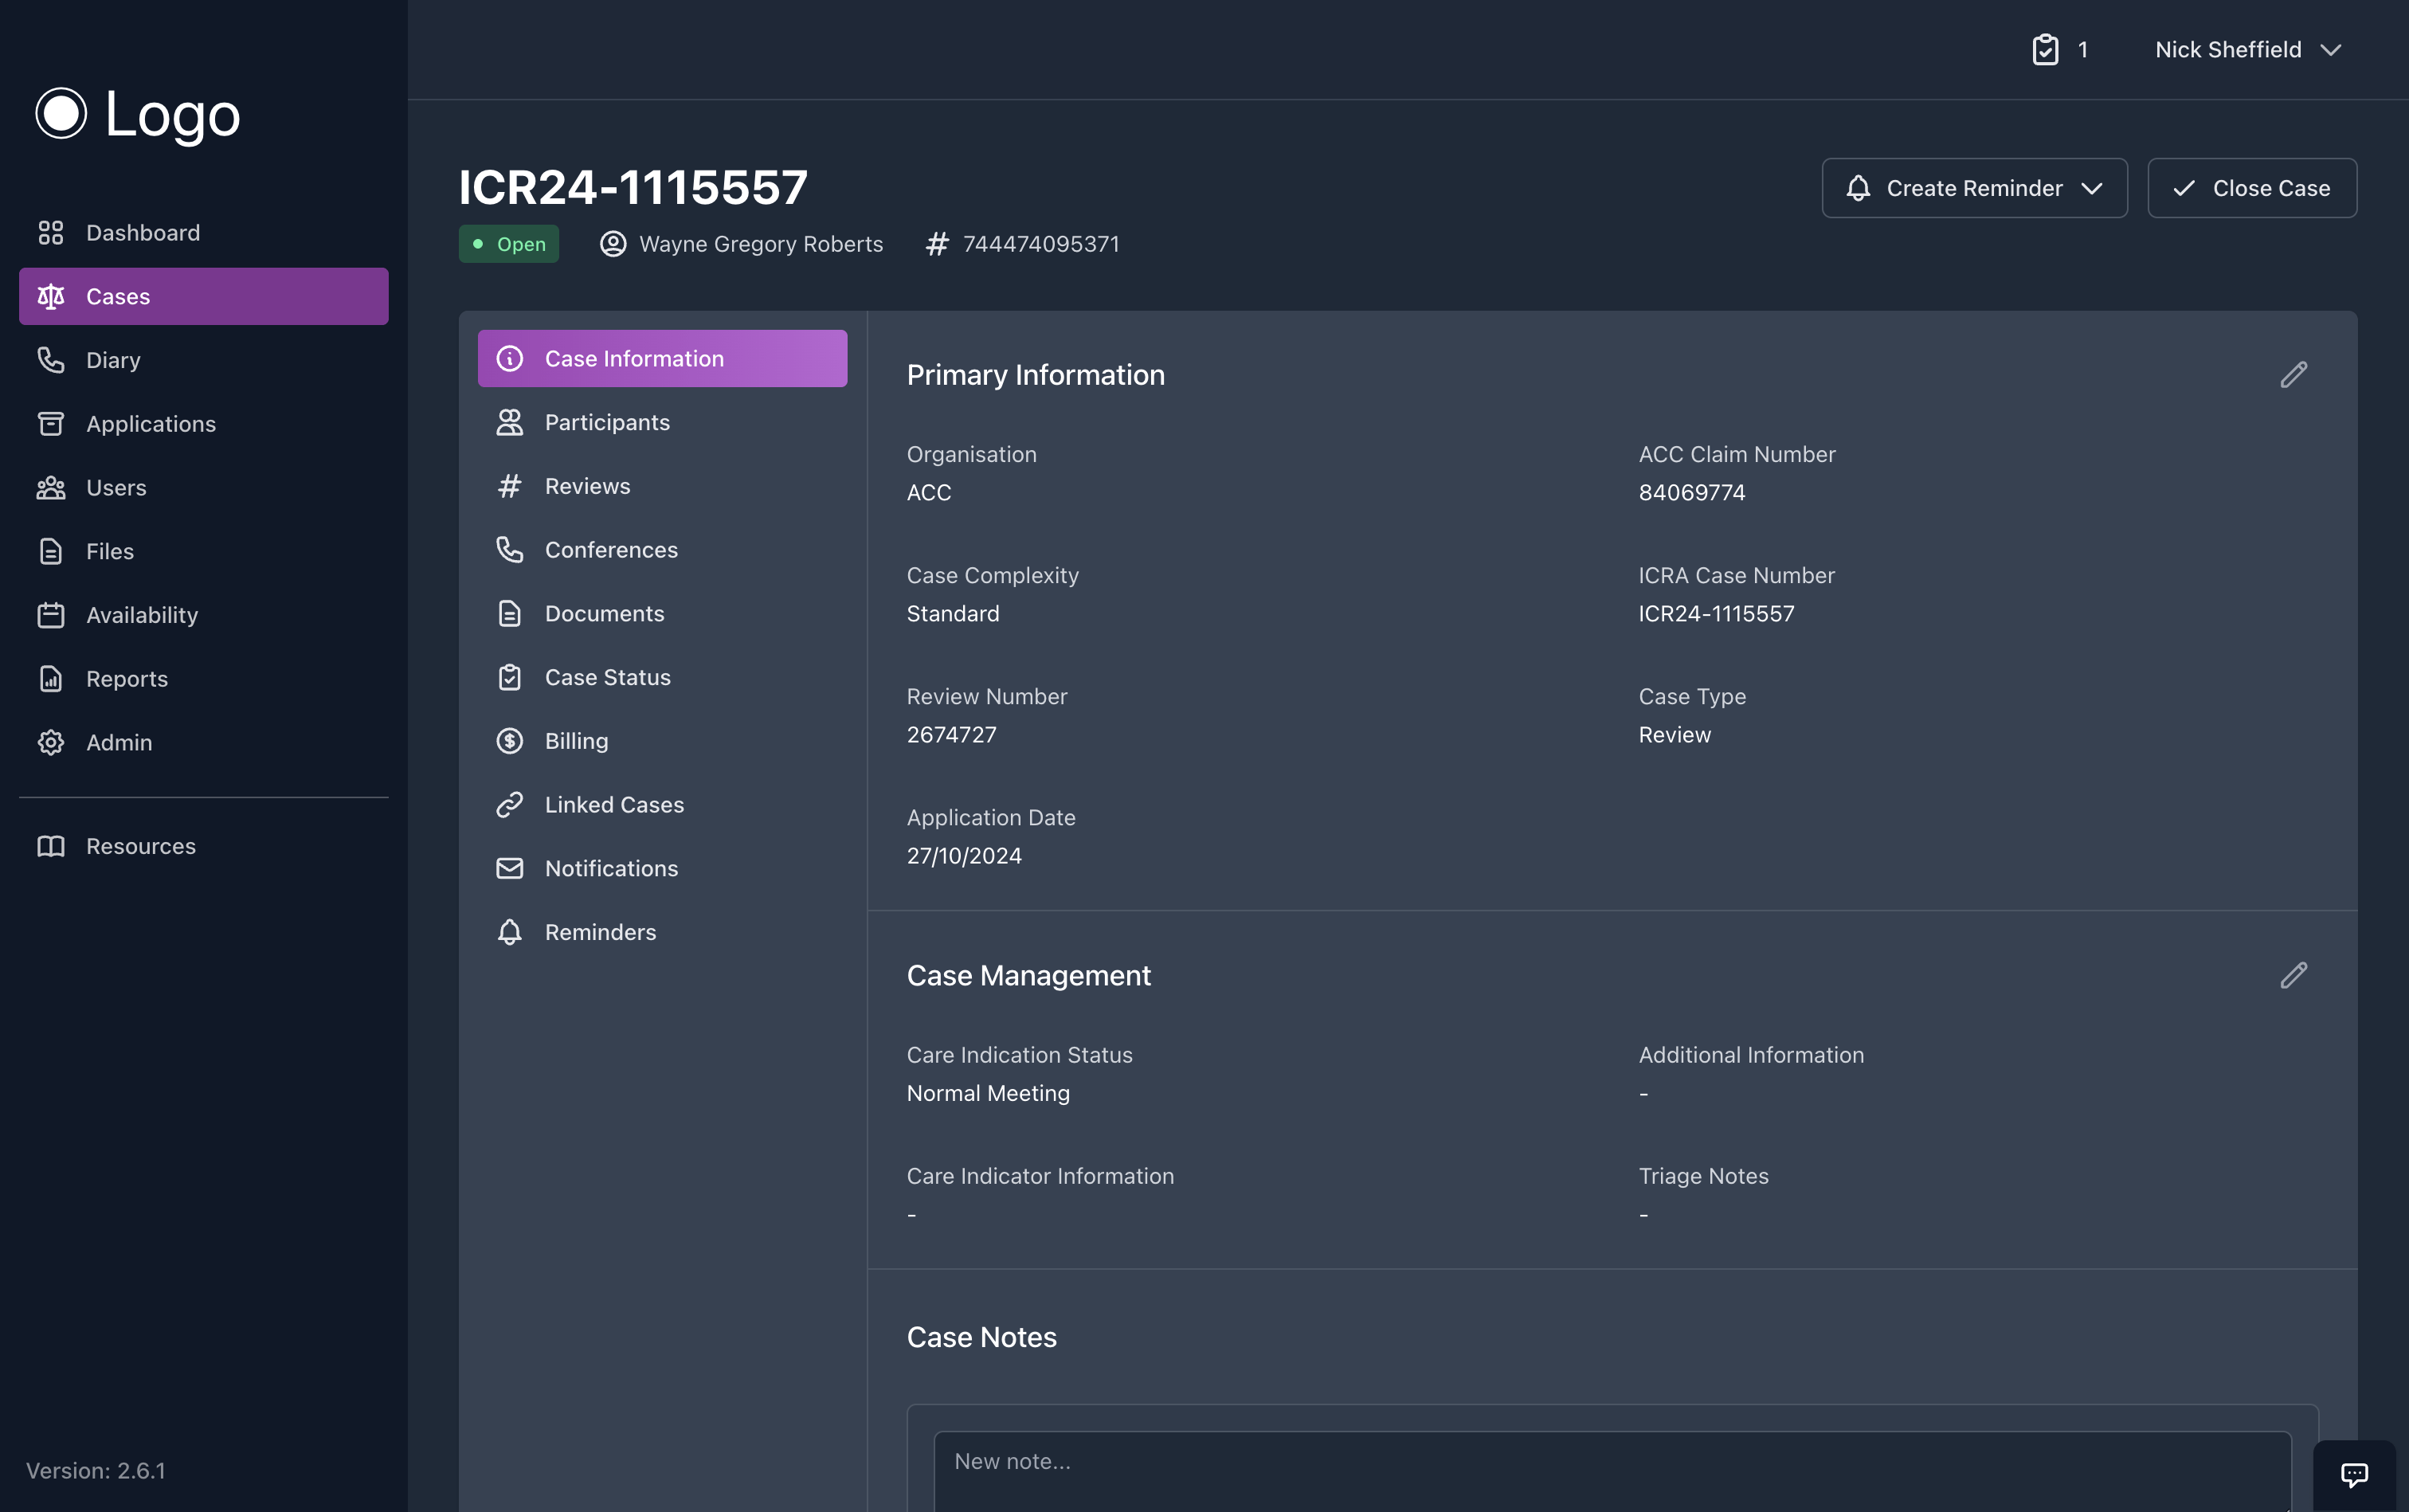Open the Reports section
The width and height of the screenshot is (2409, 1512).
(126, 678)
